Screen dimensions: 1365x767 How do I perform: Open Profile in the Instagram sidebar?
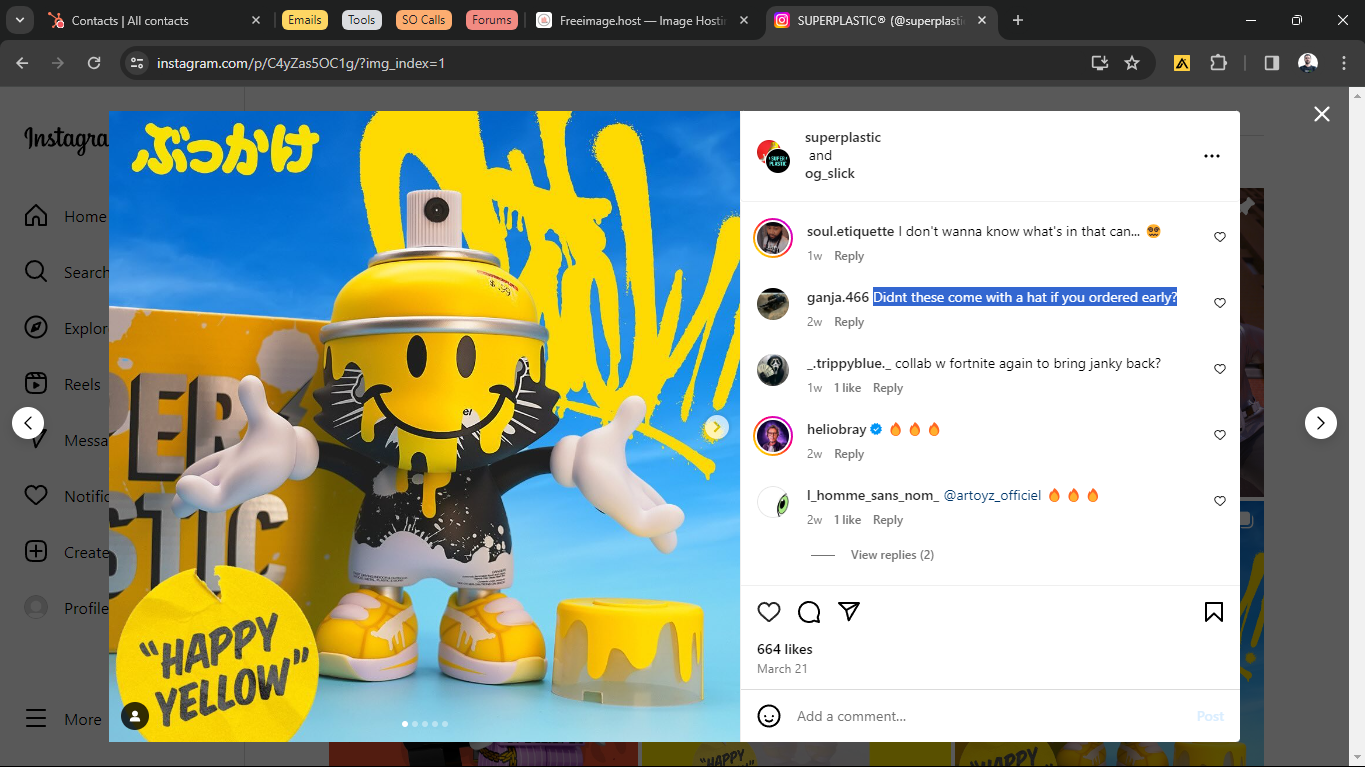point(66,608)
